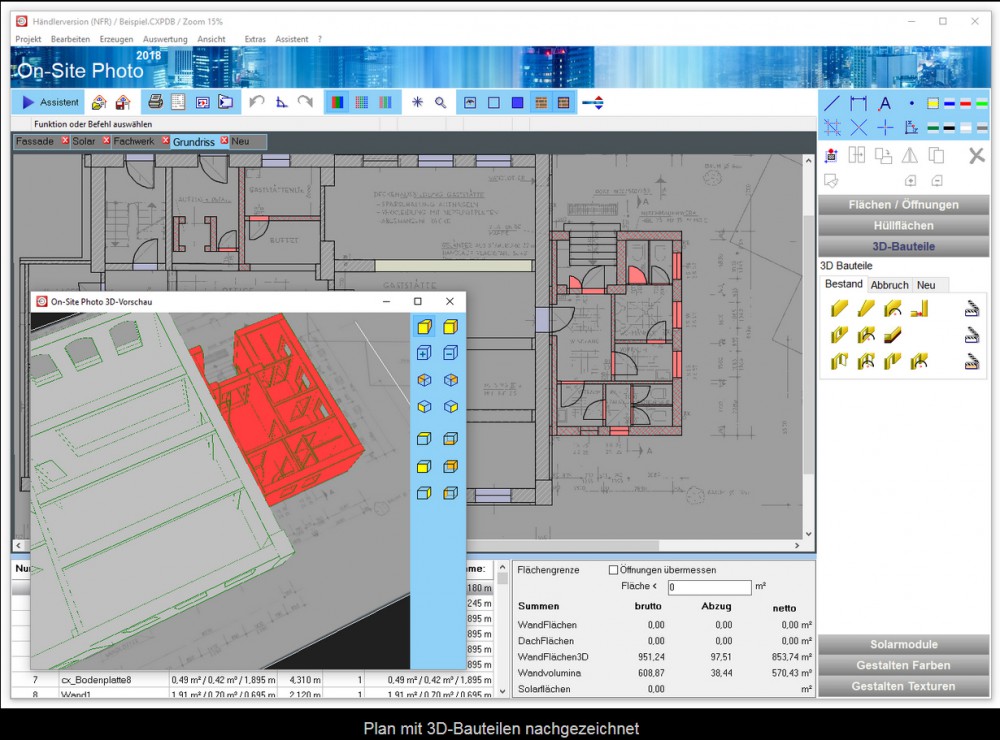
Task: Click the duplicate copy pages icon
Action: (x=936, y=155)
